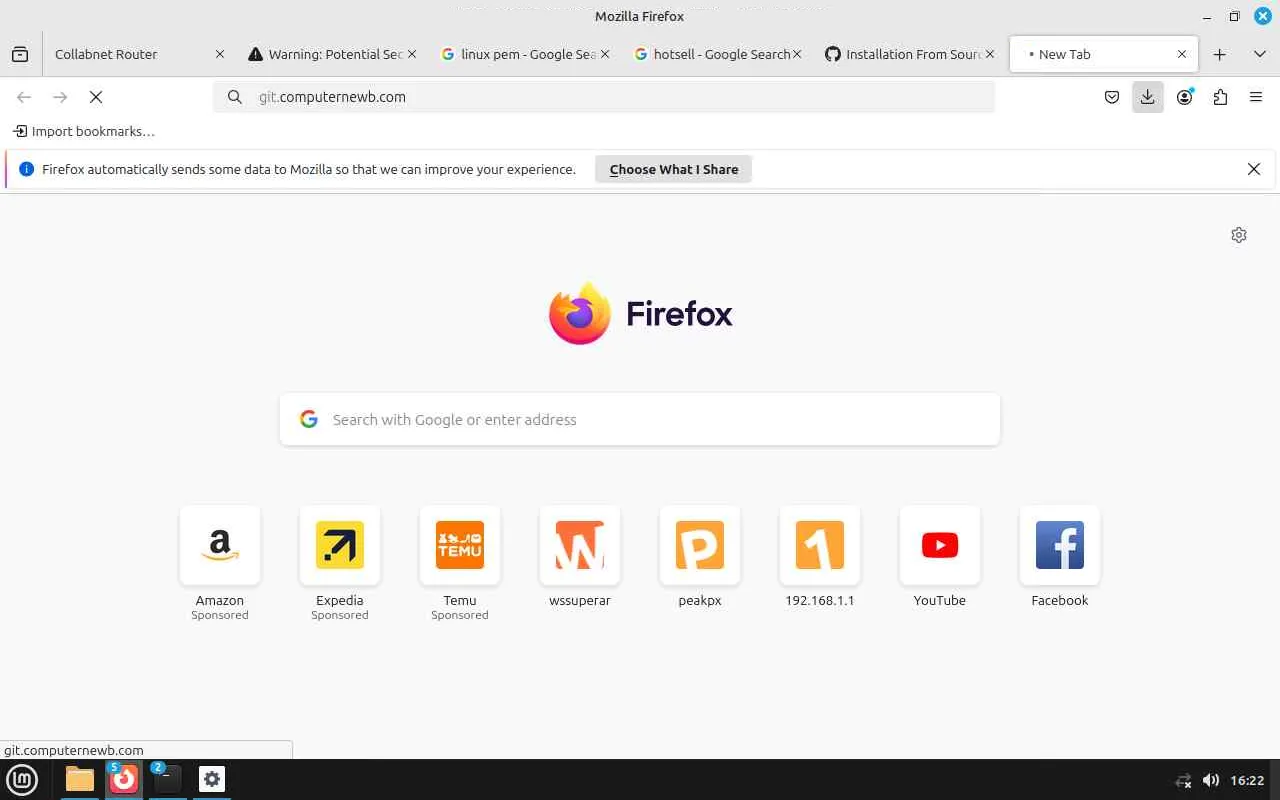Personalize the new tab with gear icon
The width and height of the screenshot is (1280, 800).
pos(1239,235)
